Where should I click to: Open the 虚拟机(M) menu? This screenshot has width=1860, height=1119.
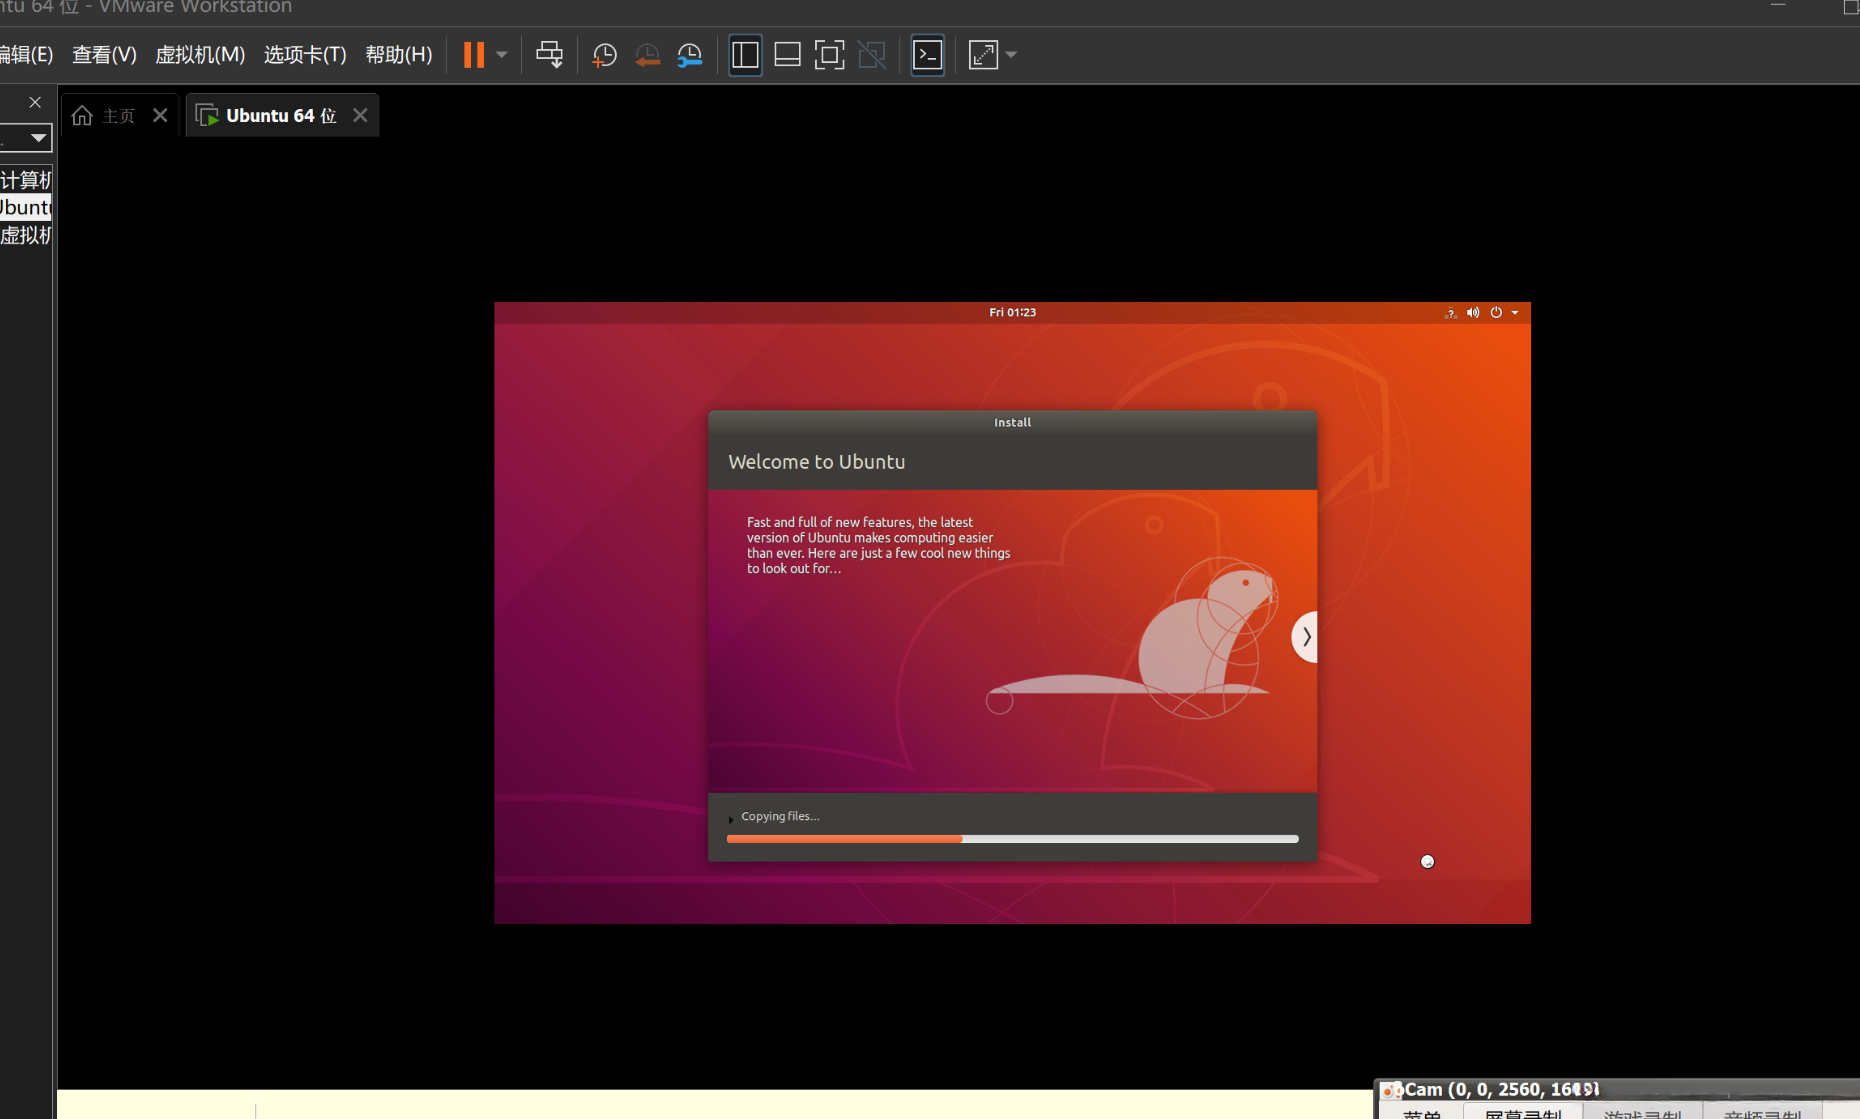click(x=200, y=55)
